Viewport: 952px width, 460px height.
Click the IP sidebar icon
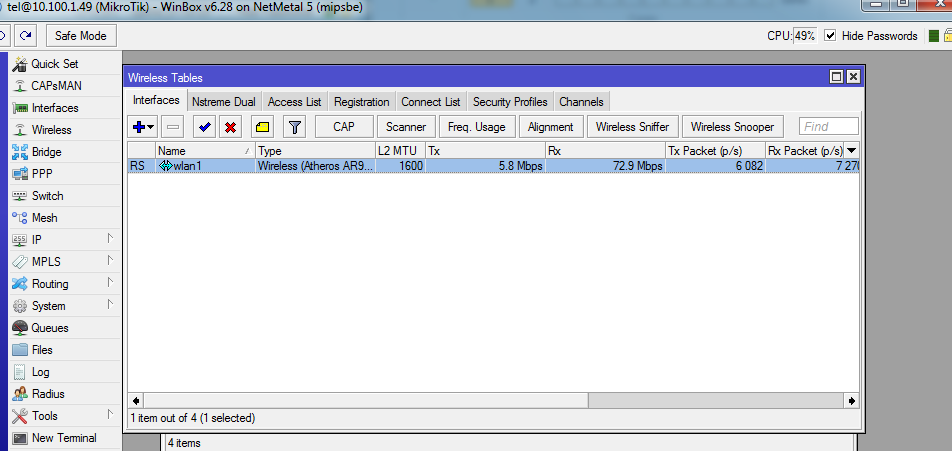pyautogui.click(x=20, y=240)
